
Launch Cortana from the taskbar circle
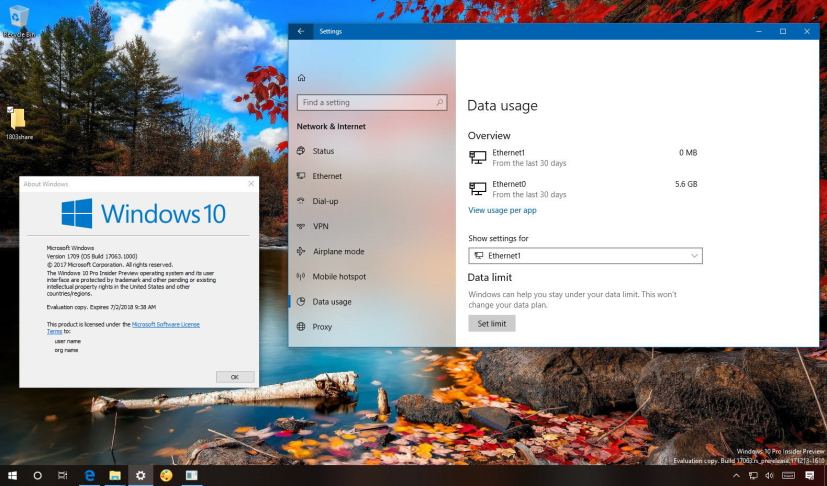click(37, 475)
